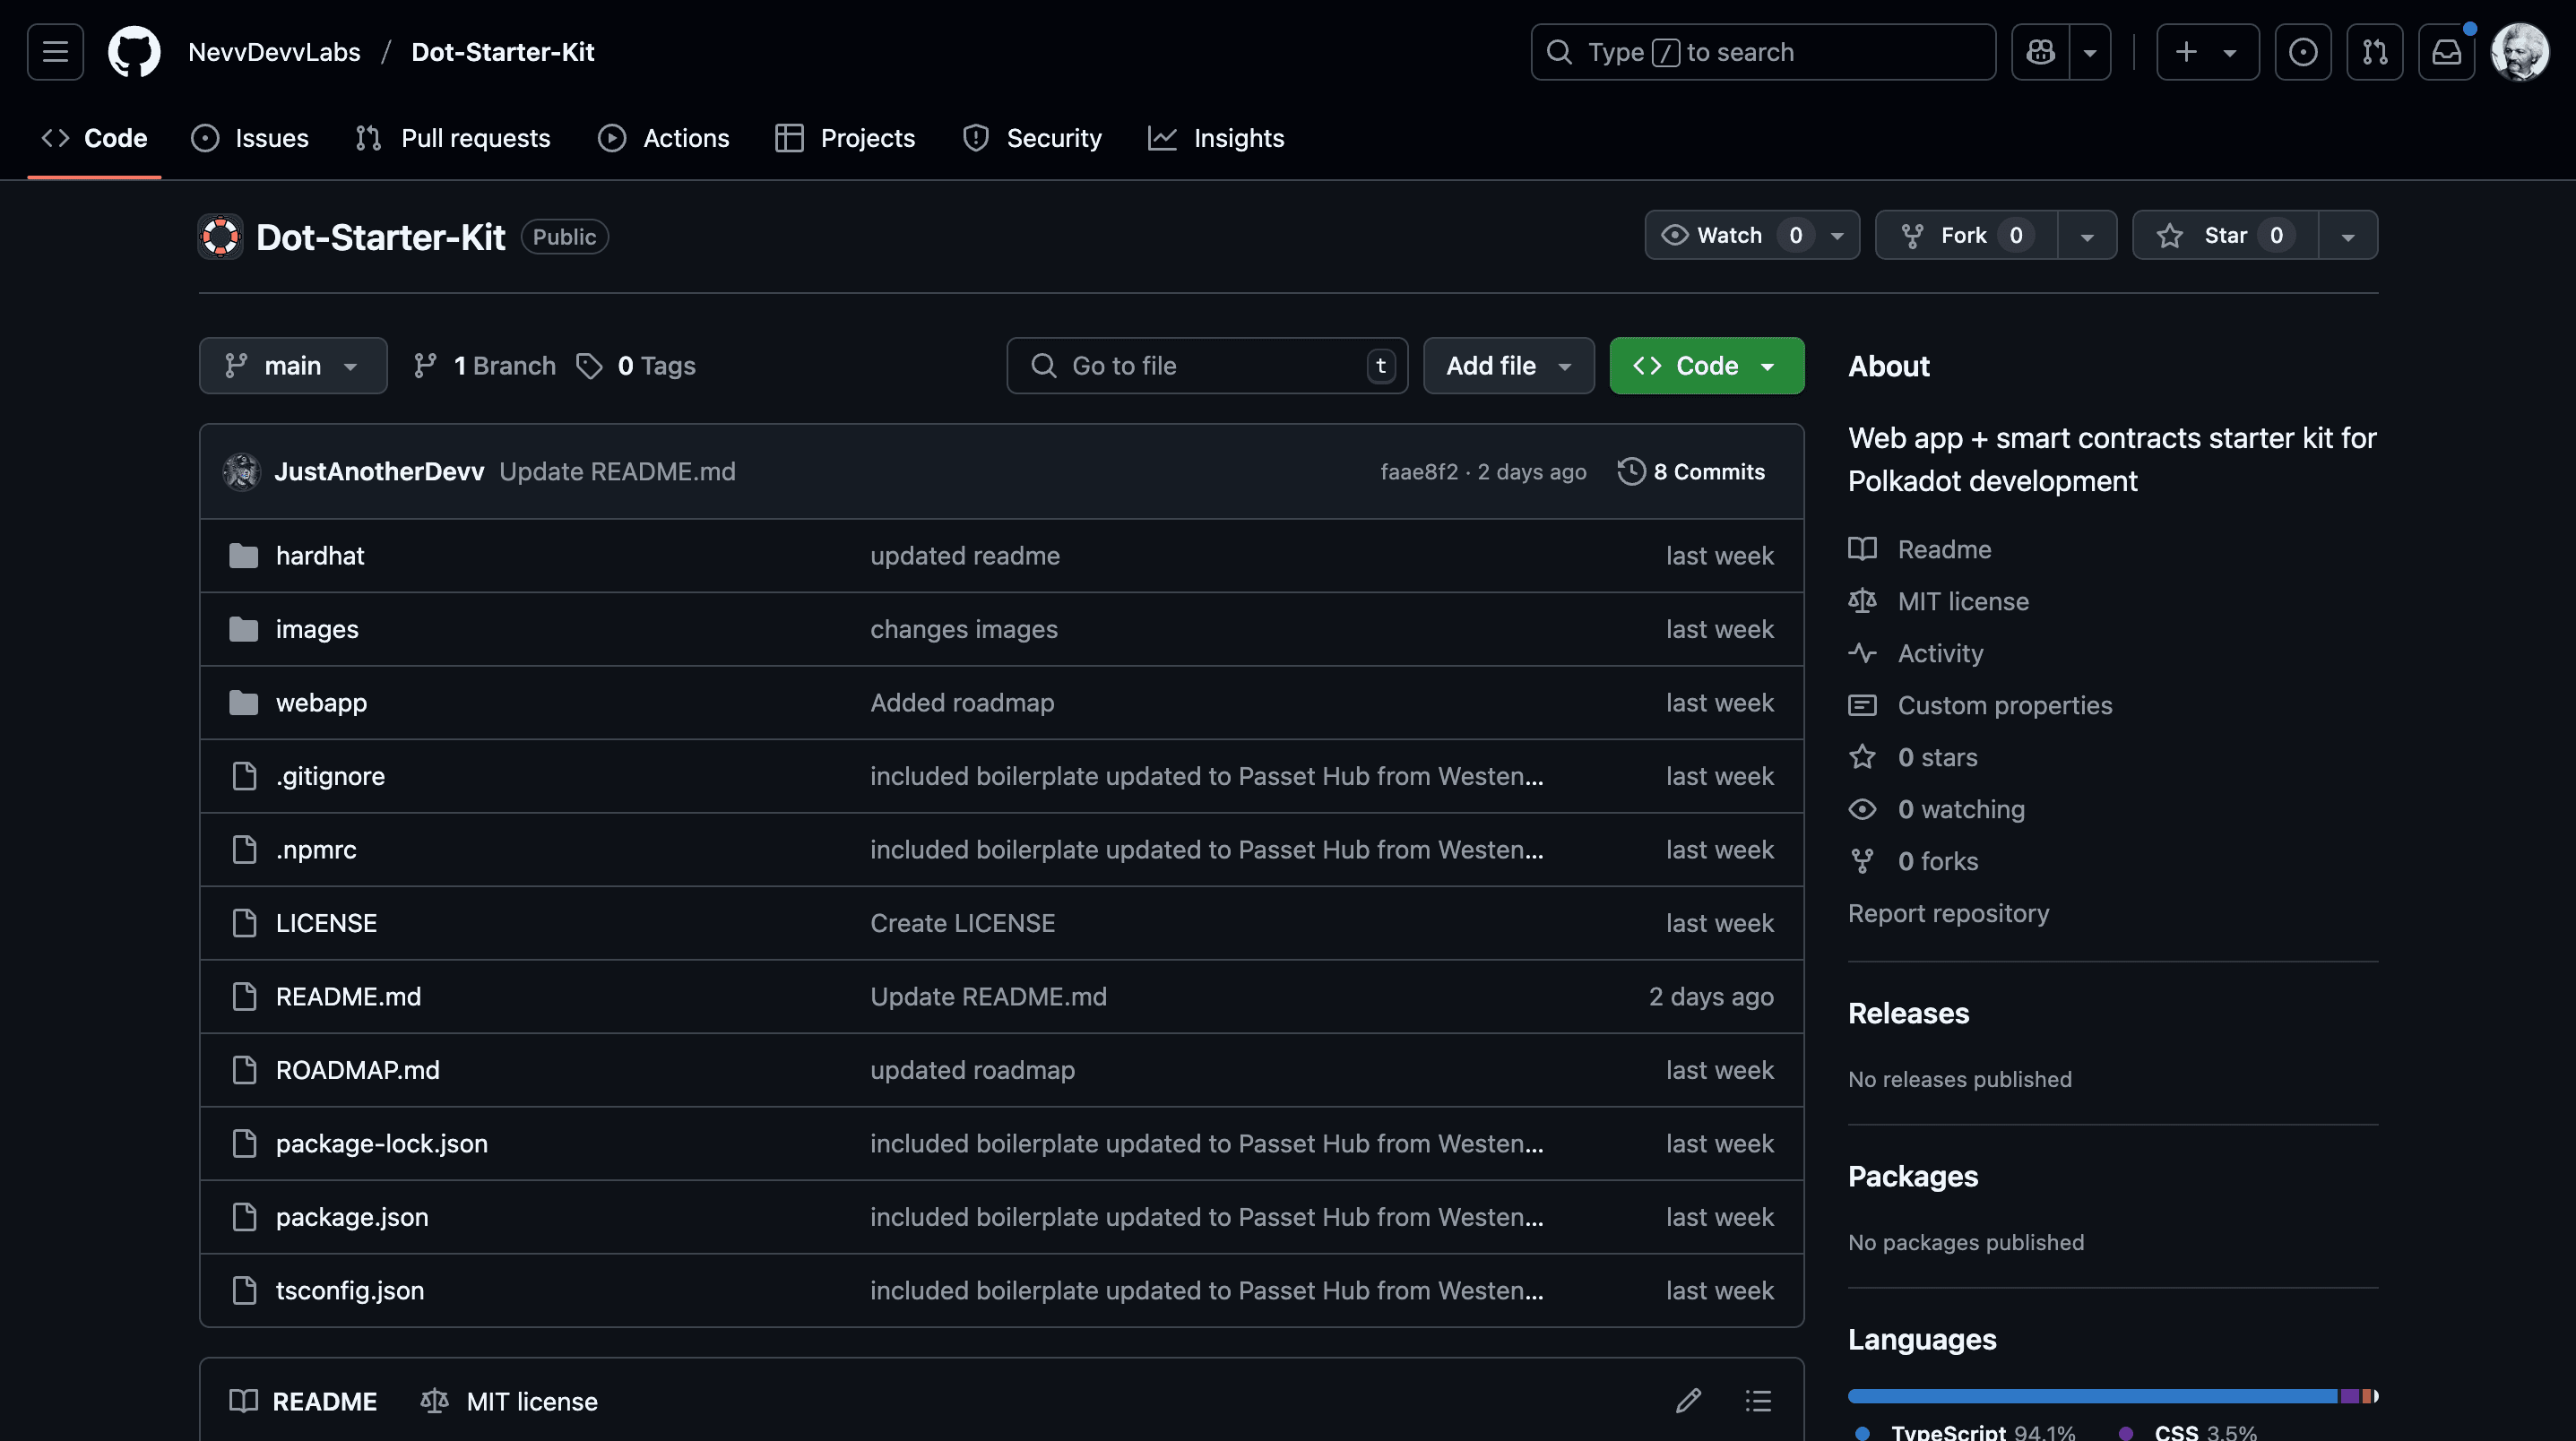Open the README outline list icon
The height and width of the screenshot is (1441, 2576).
1758,1401
